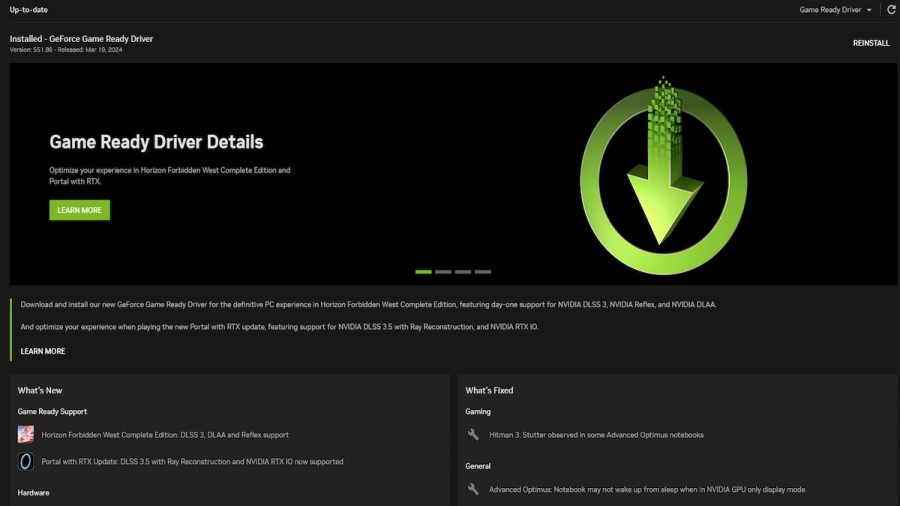Open the Game Ready Driver dropdown
The height and width of the screenshot is (506, 900).
[x=836, y=10]
